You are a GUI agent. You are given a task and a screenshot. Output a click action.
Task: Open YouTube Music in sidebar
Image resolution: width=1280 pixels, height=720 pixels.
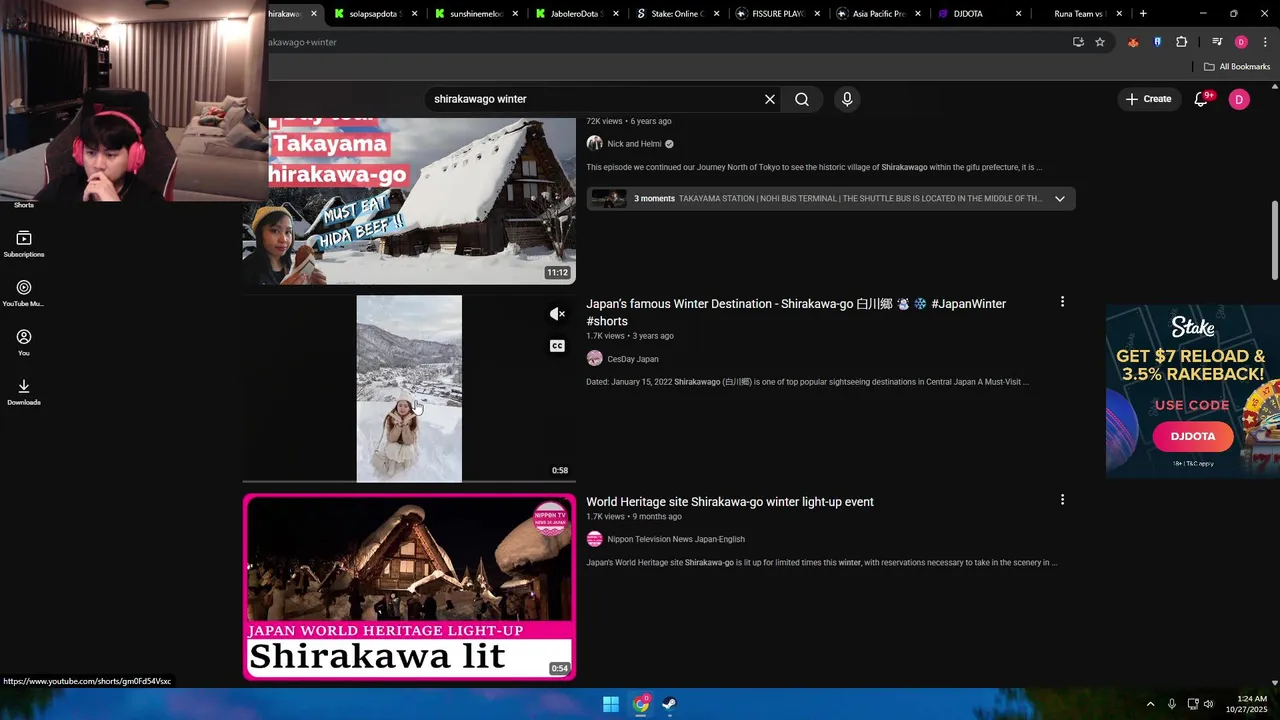[24, 293]
